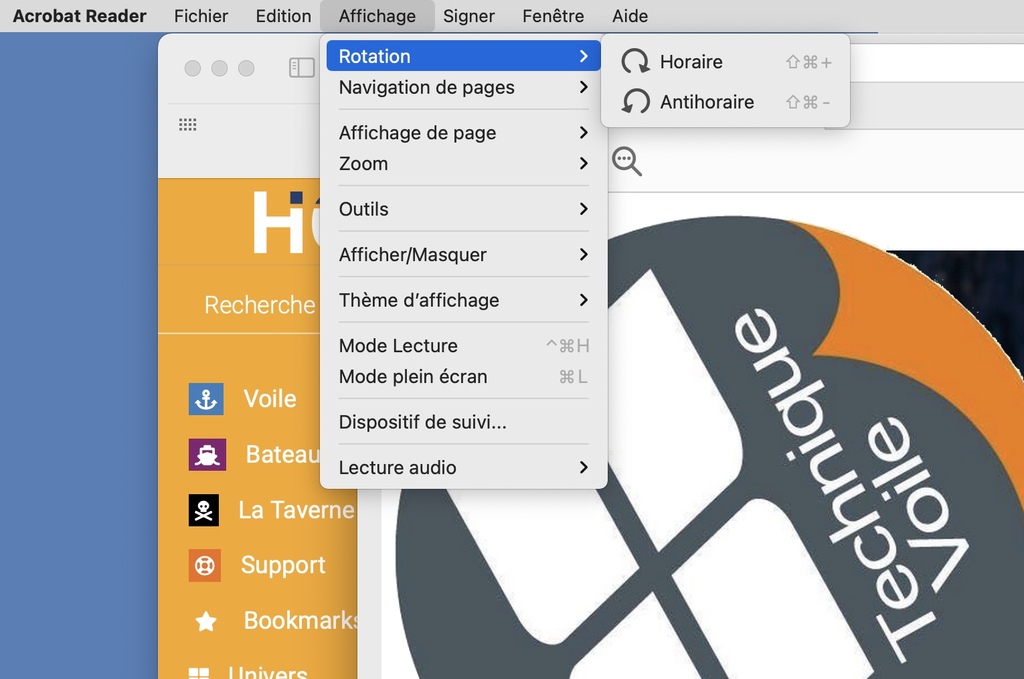Expand the Affichage de page submenu arrow
The image size is (1024, 679).
click(x=584, y=133)
